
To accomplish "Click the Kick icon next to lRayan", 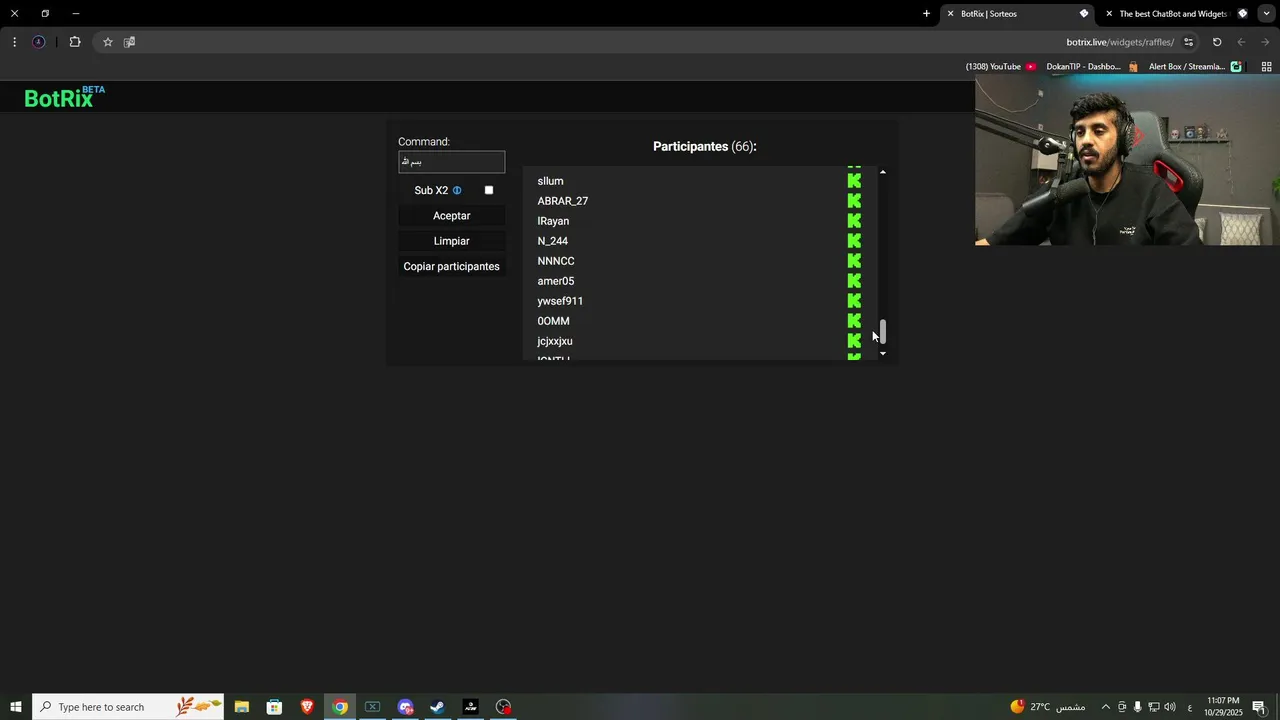I will click(x=854, y=221).
